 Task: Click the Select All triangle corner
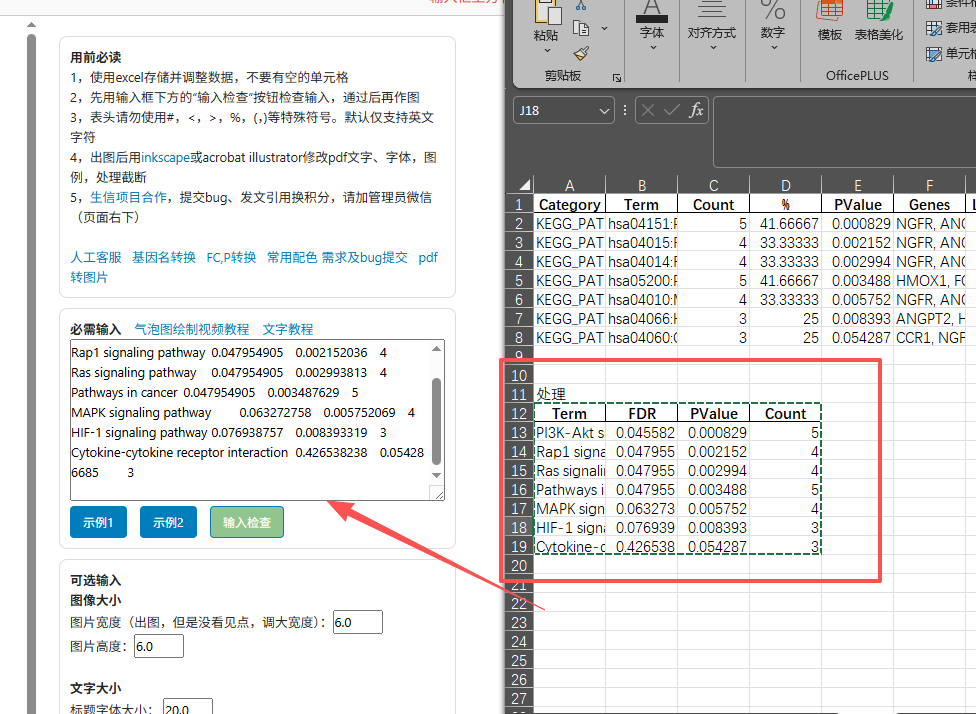click(523, 184)
